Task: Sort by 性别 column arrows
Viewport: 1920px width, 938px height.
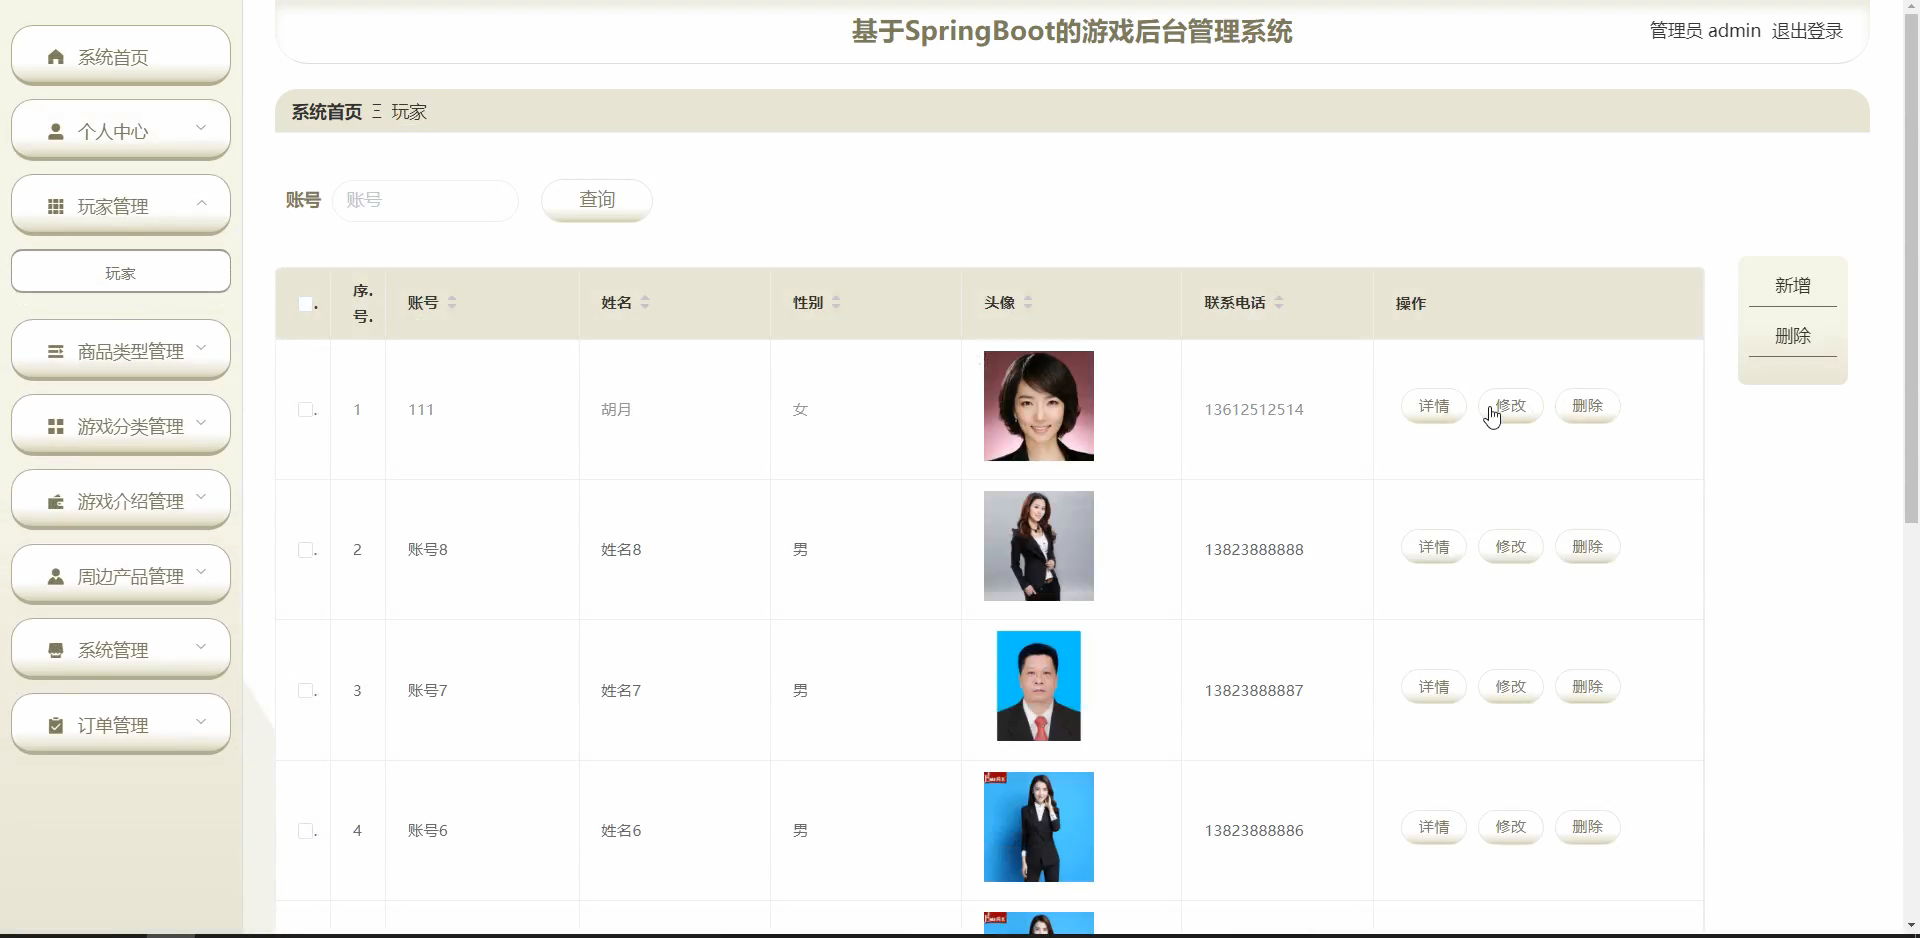Action: tap(836, 302)
